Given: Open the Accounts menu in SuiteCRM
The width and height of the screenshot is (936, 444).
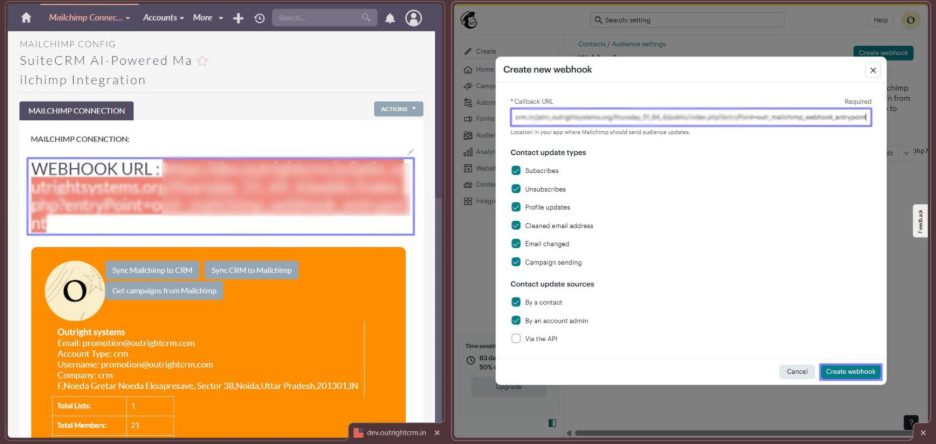Looking at the screenshot, I should 164,18.
